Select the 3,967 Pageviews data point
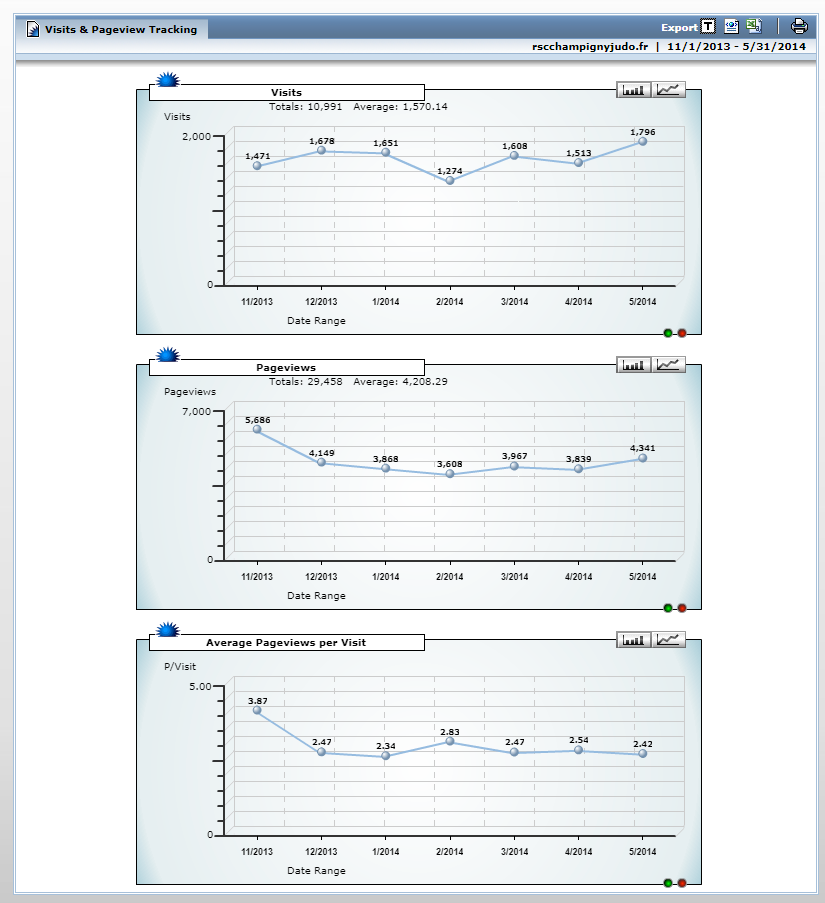Viewport: 825px width, 903px height. coord(514,466)
